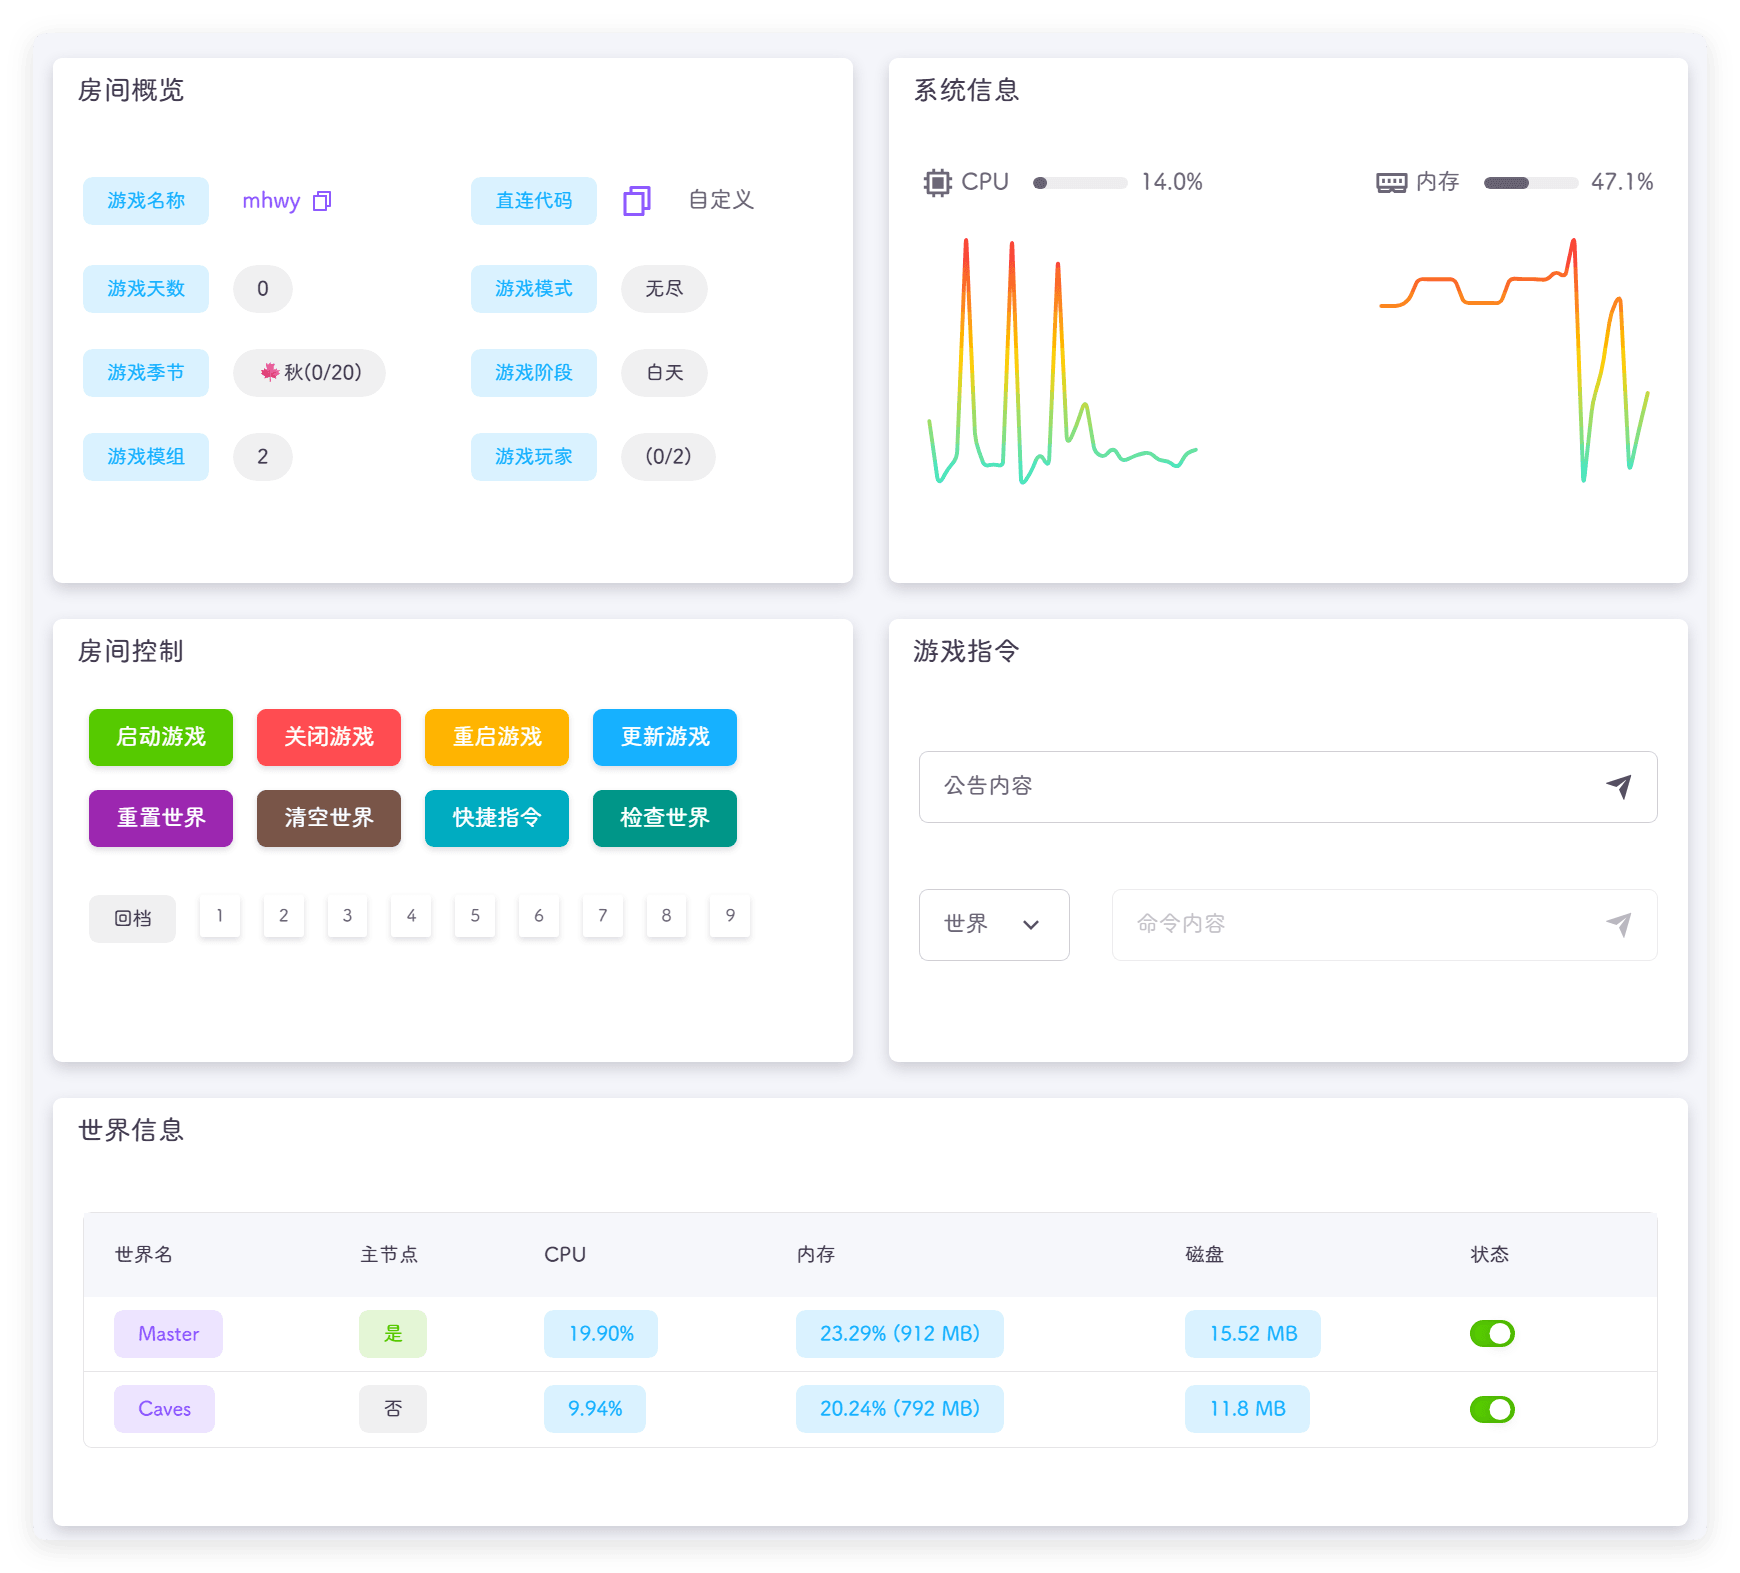The height and width of the screenshot is (1573, 1740).
Task: Click the CPU chip icon
Action: point(937,182)
